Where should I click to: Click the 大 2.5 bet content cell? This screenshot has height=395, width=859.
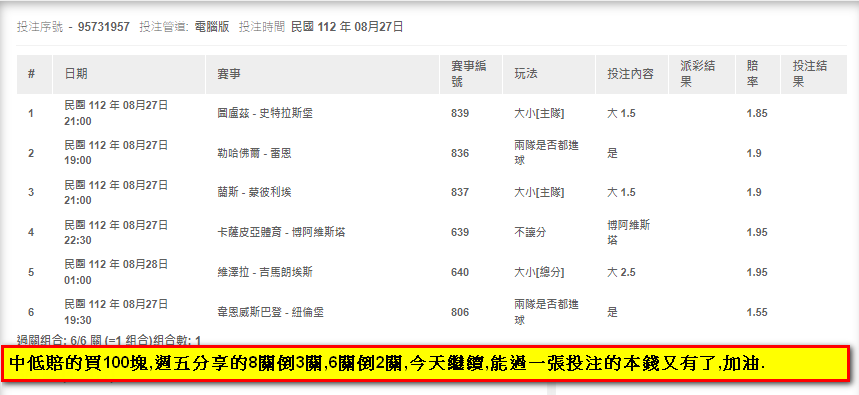coord(621,272)
